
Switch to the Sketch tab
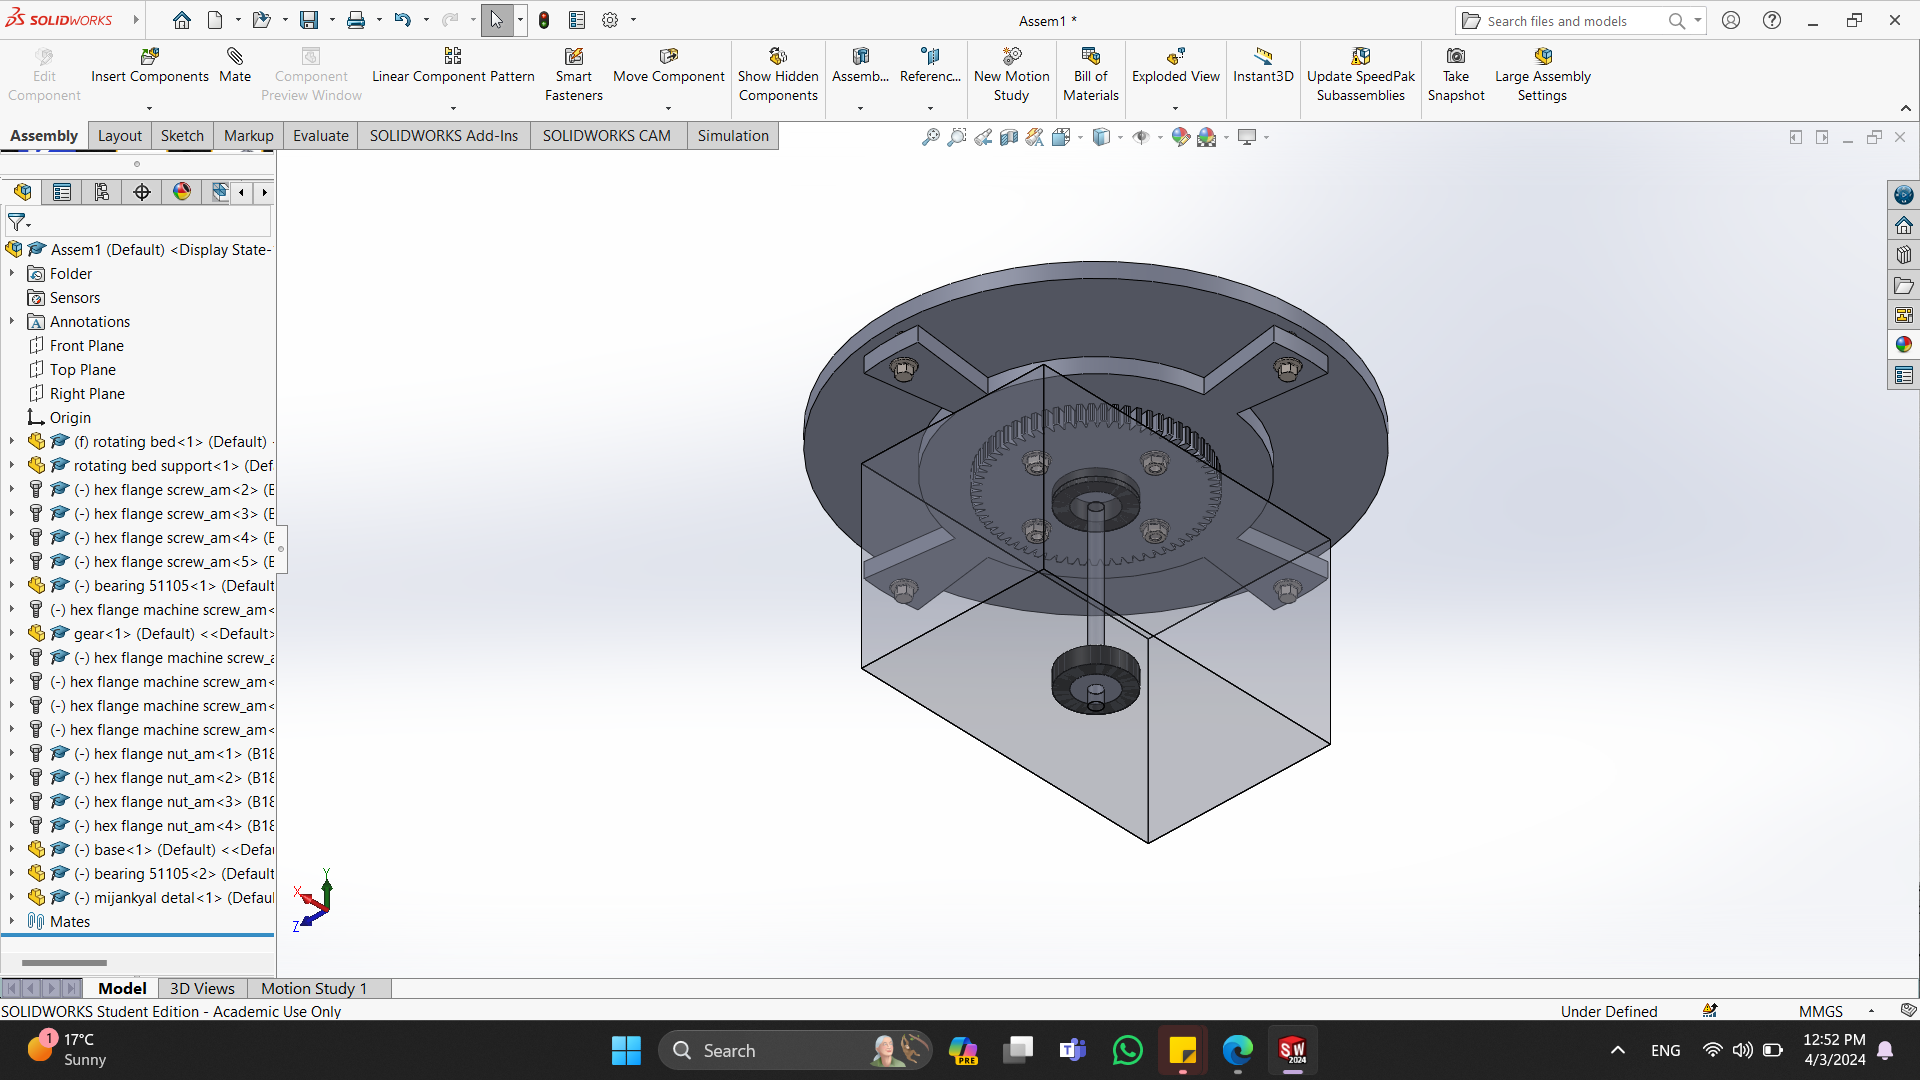coord(182,136)
